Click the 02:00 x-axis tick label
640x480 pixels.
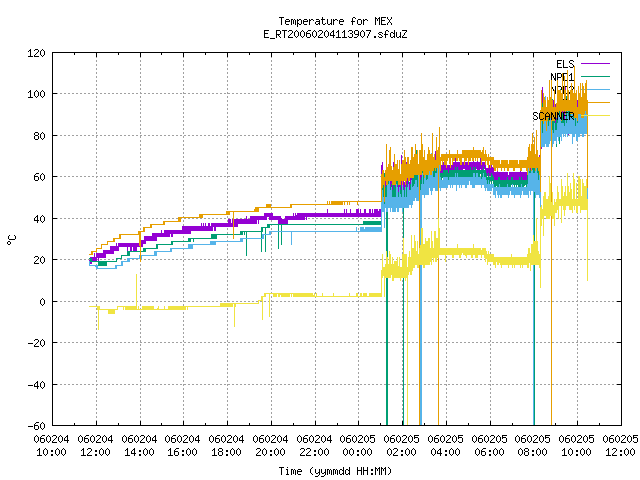pyautogui.click(x=402, y=452)
